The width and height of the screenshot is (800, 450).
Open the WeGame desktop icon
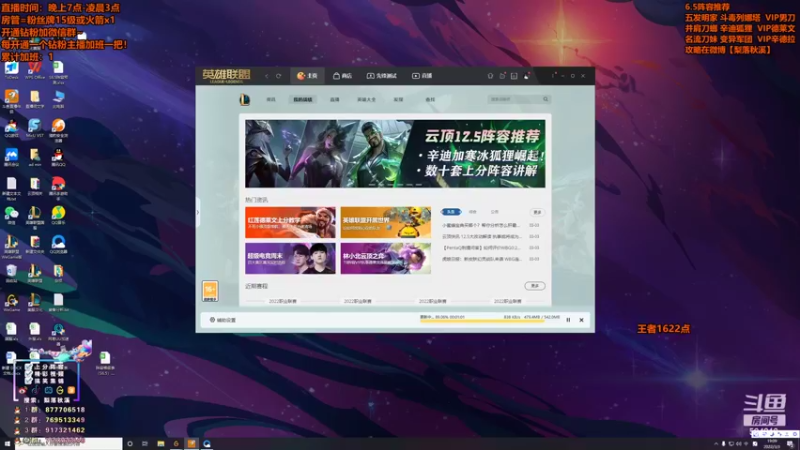click(11, 302)
